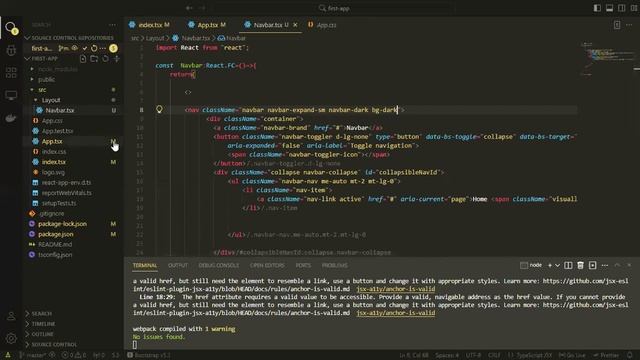The height and width of the screenshot is (360, 640).
Task: Open more actions for the side bar view
Action: tap(112, 25)
